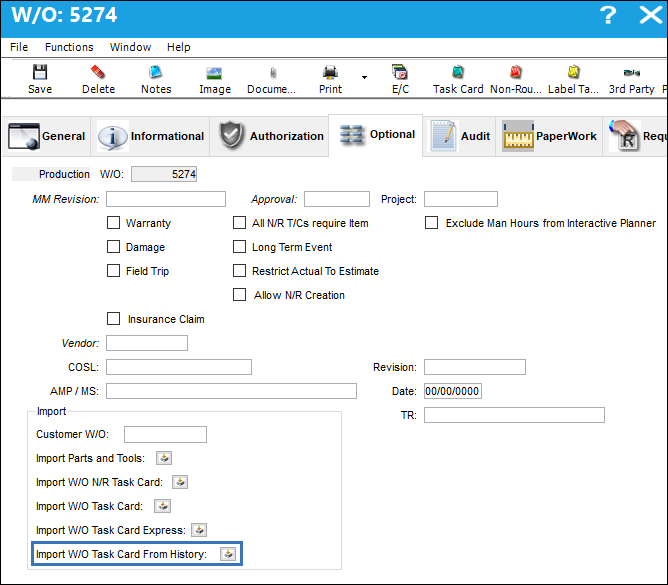Screen dimensions: 668x585
Task: Enable the Warranty checkbox
Action: 113,223
